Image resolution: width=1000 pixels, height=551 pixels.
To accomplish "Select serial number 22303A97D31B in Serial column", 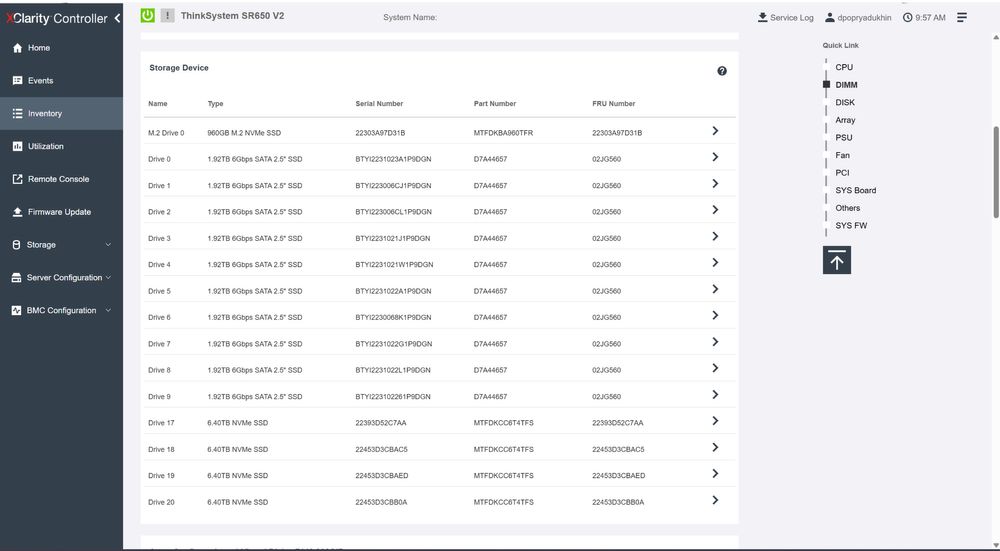I will pyautogui.click(x=380, y=133).
